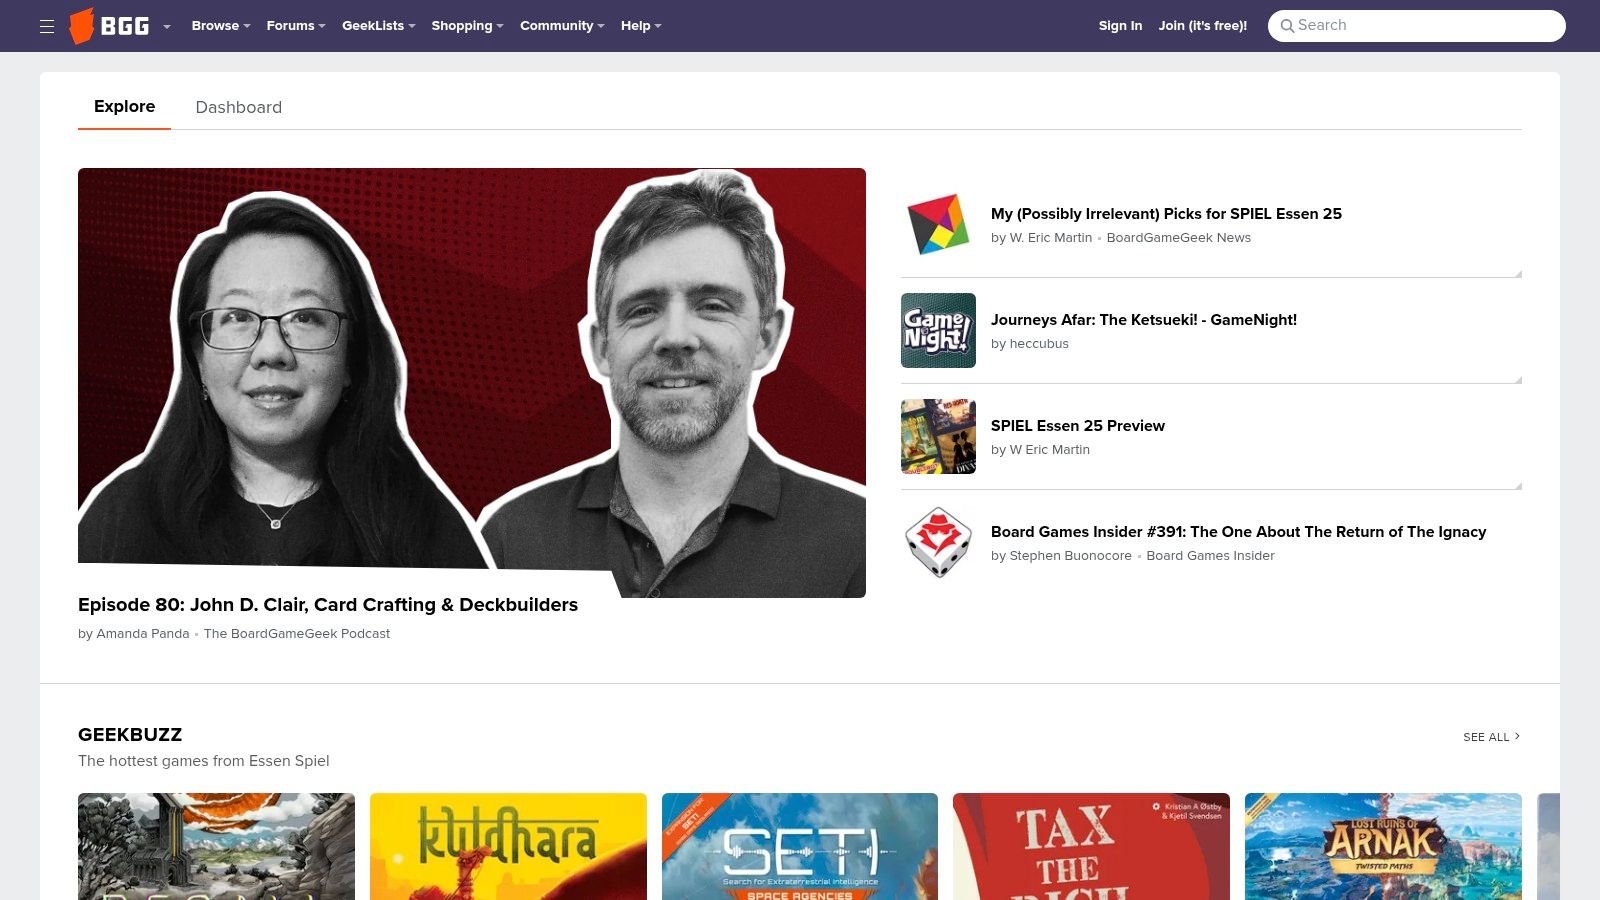The height and width of the screenshot is (900, 1600).
Task: Click the chevron next to SEE ALL
Action: pyautogui.click(x=1517, y=736)
